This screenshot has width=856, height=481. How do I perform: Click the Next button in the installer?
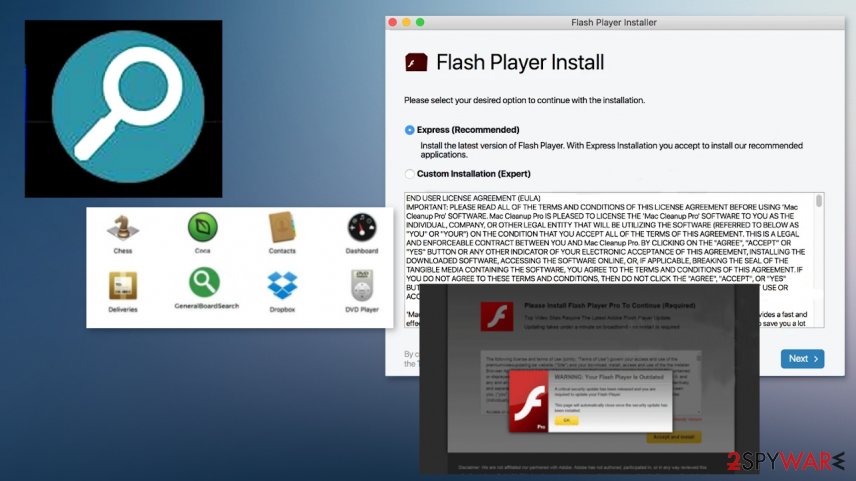(802, 359)
